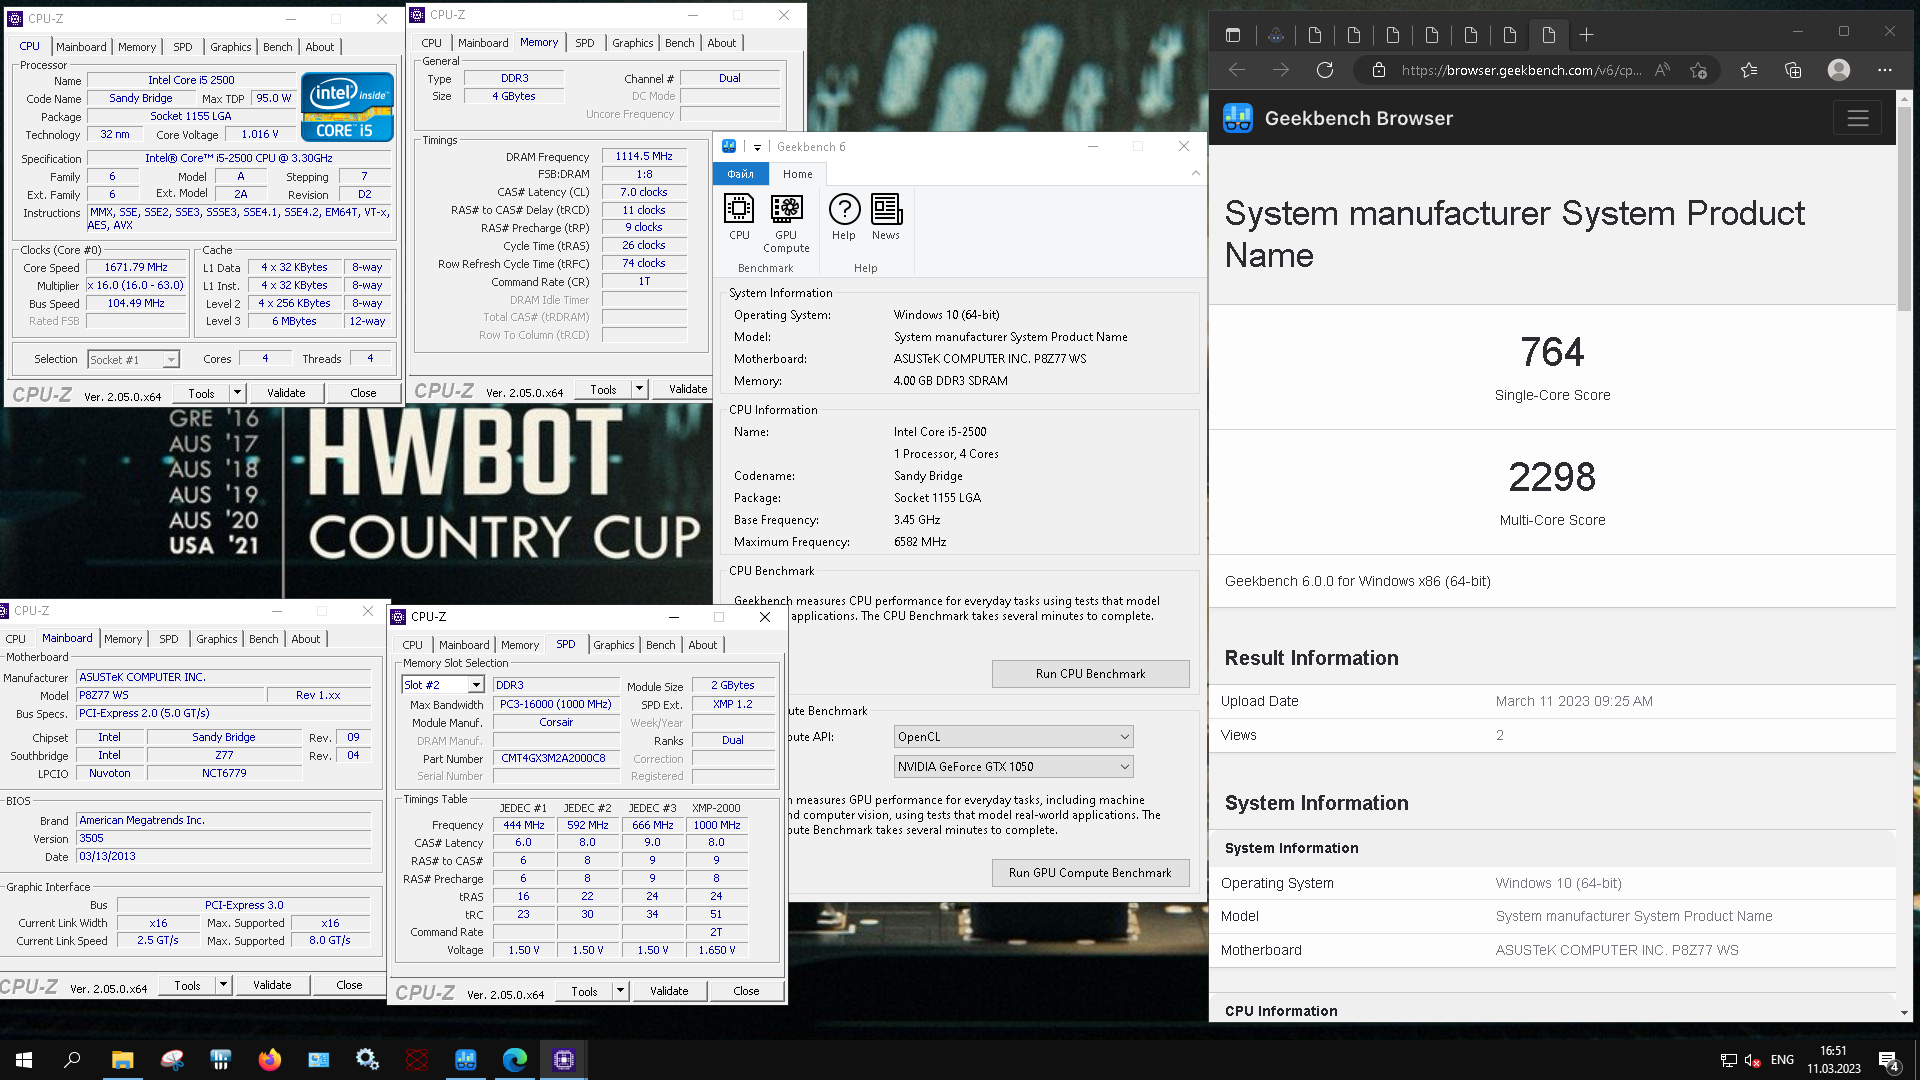Click Run GPU Compute Benchmark button
The image size is (1920, 1080).
[1091, 873]
